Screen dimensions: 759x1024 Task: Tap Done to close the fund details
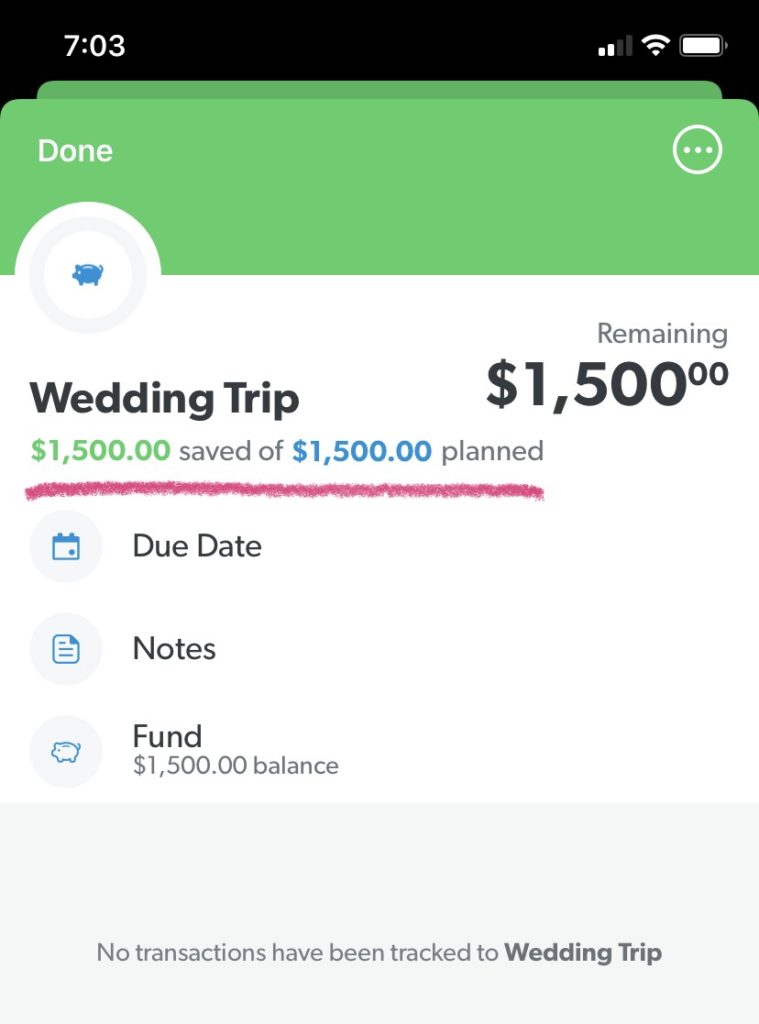[x=75, y=151]
